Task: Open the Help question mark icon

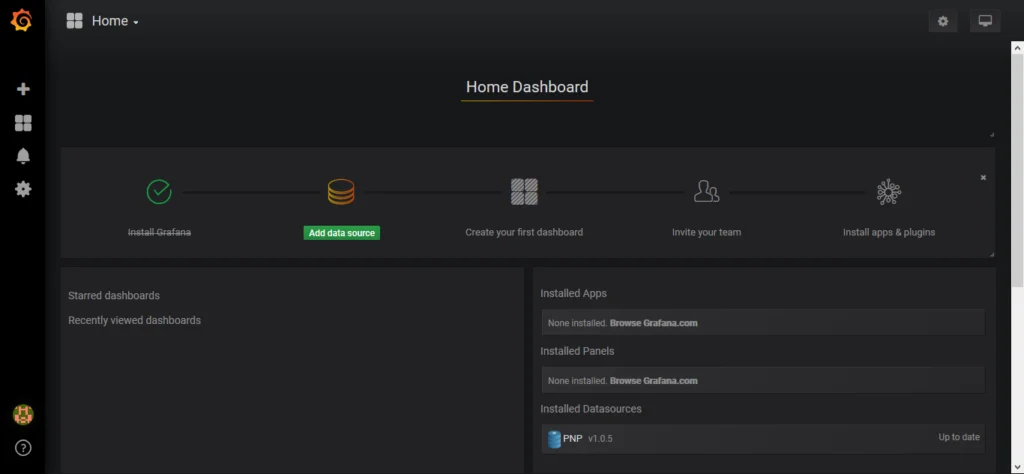Action: 23,448
